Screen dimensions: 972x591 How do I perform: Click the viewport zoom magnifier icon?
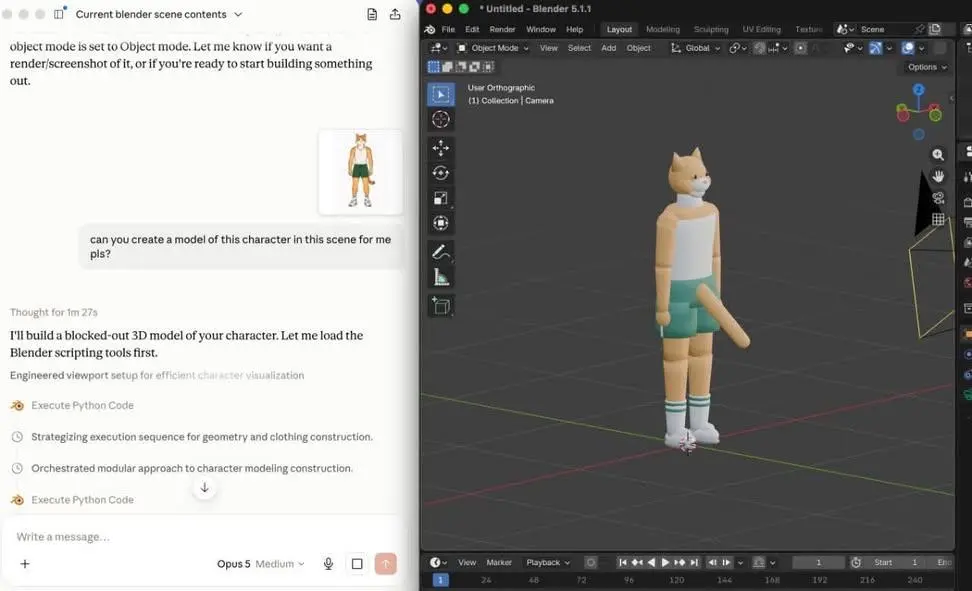pos(938,154)
